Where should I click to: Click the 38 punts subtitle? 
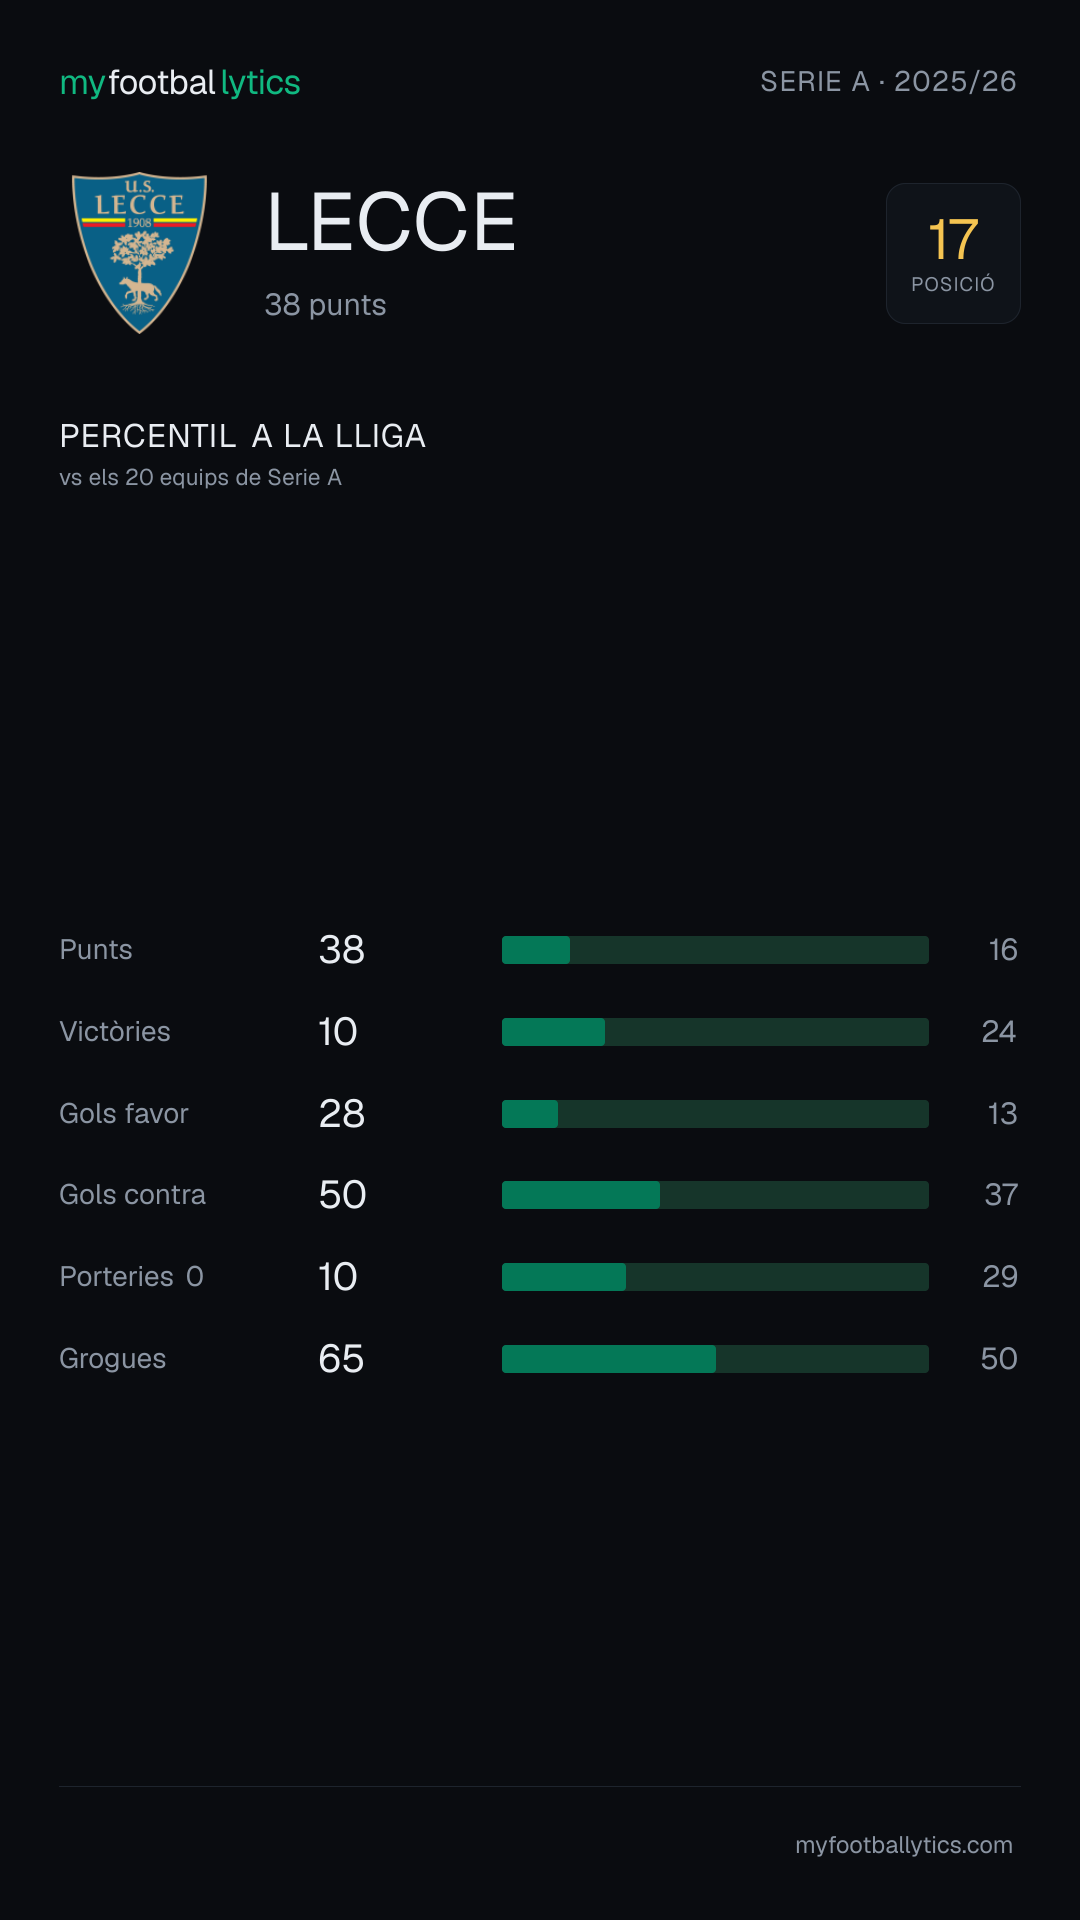click(325, 305)
